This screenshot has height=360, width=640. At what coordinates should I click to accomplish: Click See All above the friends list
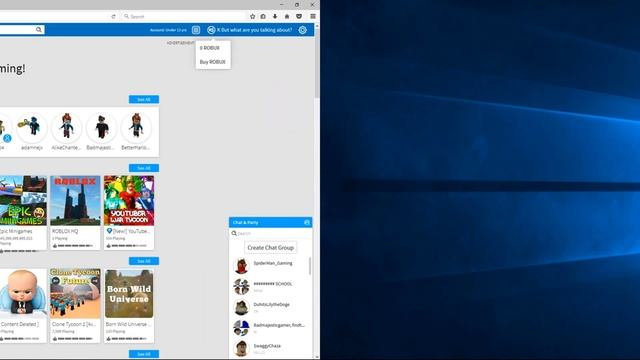tap(144, 100)
